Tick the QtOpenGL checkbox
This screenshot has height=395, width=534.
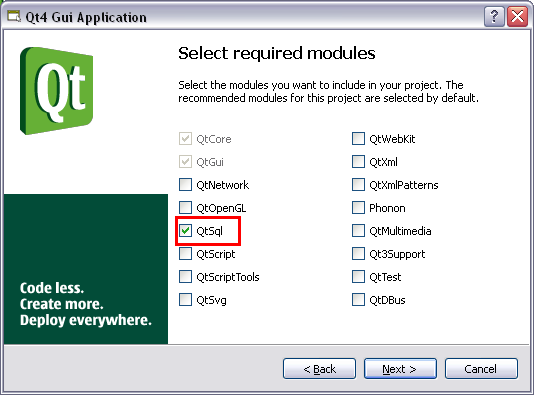(185, 208)
